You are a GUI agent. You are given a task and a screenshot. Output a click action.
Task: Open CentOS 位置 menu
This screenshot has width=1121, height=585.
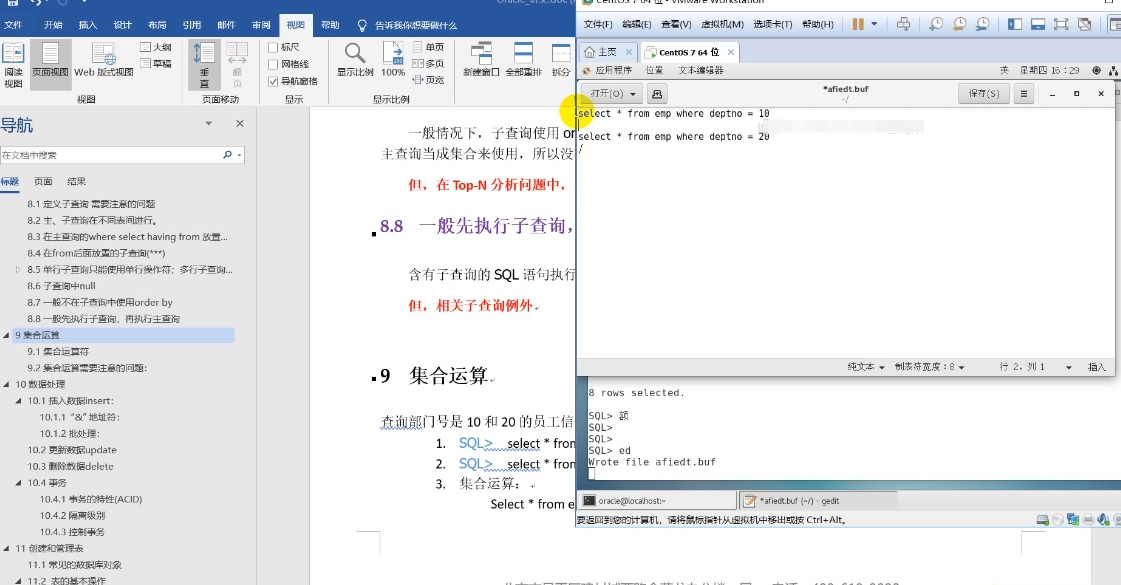654,70
